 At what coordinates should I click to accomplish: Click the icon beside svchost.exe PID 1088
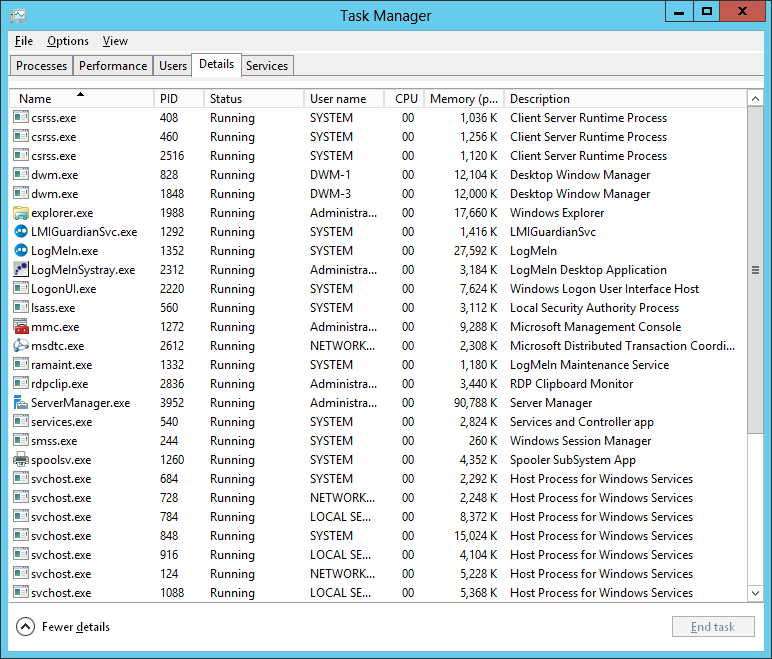pyautogui.click(x=21, y=593)
